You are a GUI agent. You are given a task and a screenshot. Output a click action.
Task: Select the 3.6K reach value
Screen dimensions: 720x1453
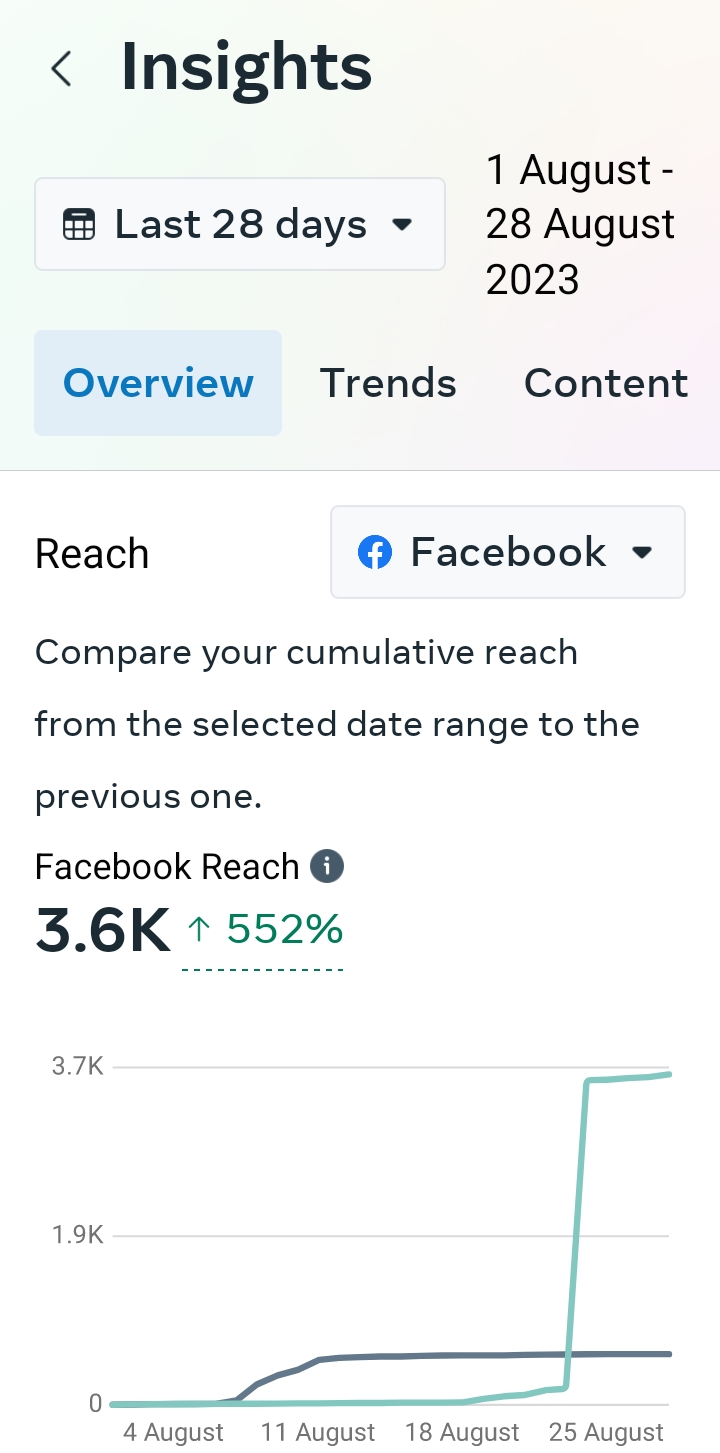[102, 930]
